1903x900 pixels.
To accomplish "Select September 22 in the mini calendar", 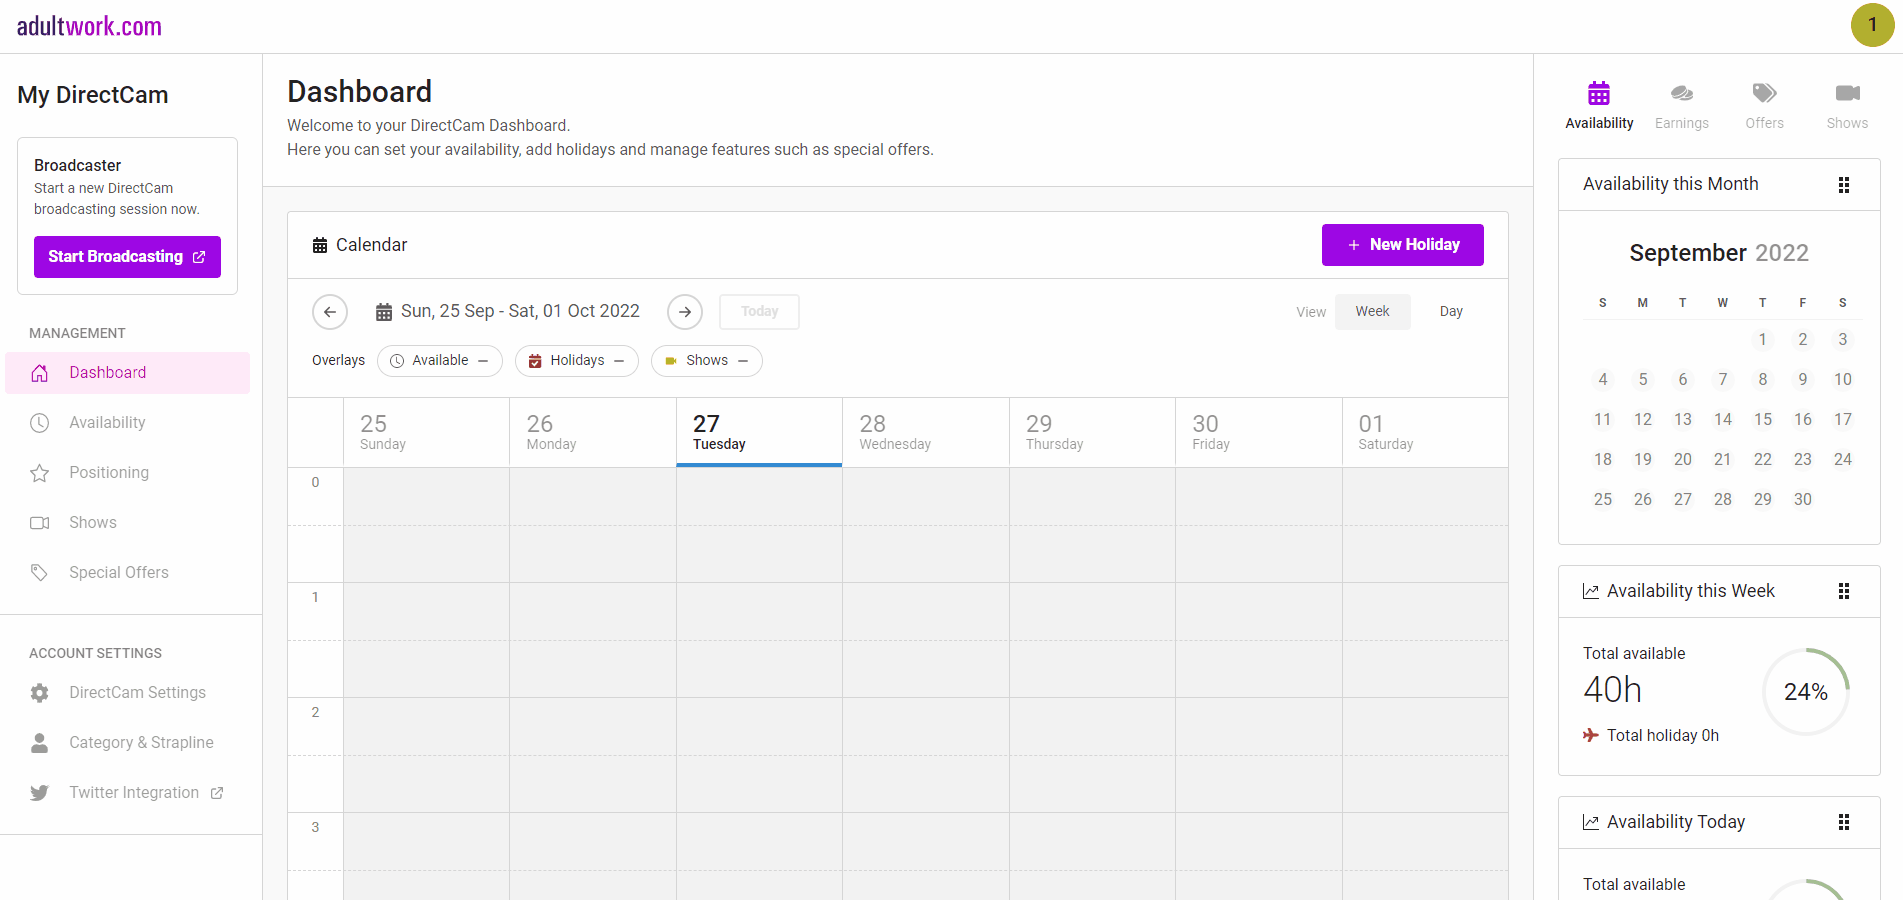I will 1763,460.
